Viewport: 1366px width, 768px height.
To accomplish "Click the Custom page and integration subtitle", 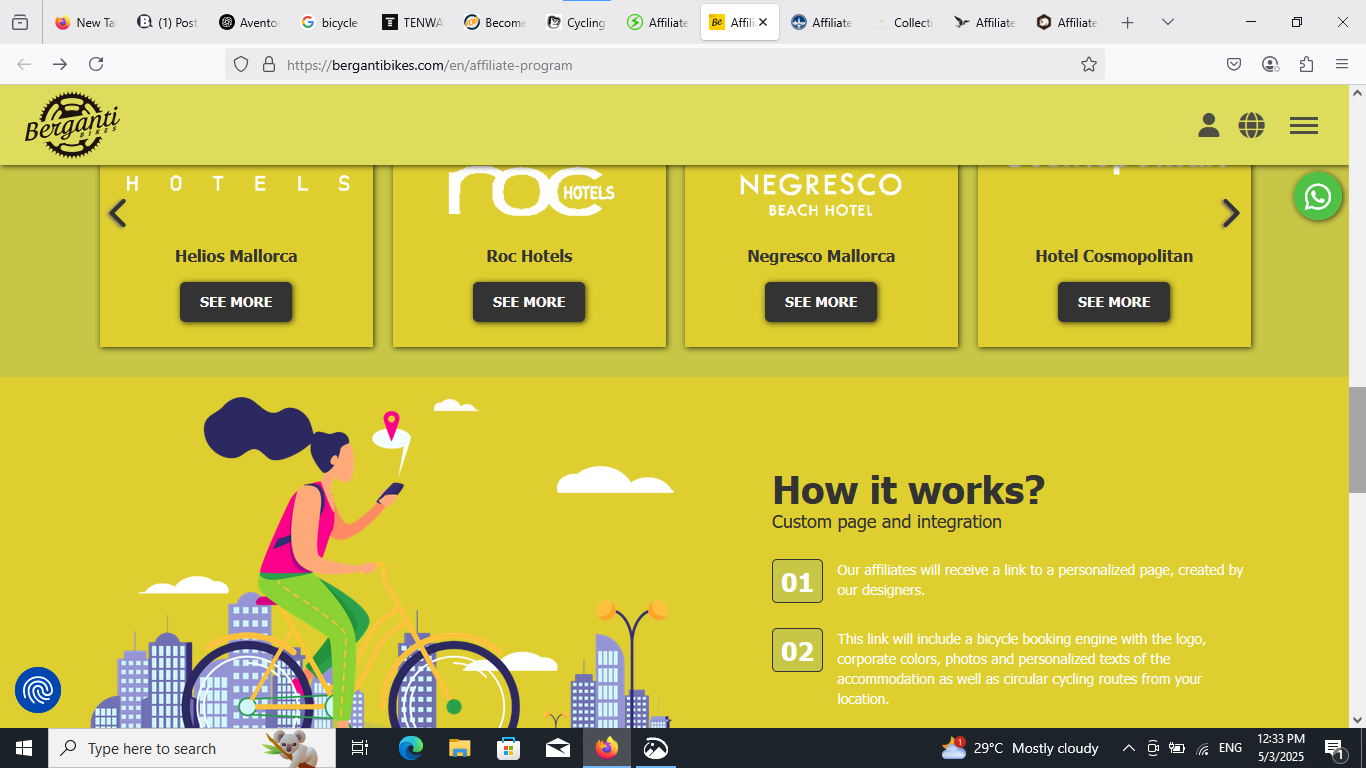I will pos(887,522).
